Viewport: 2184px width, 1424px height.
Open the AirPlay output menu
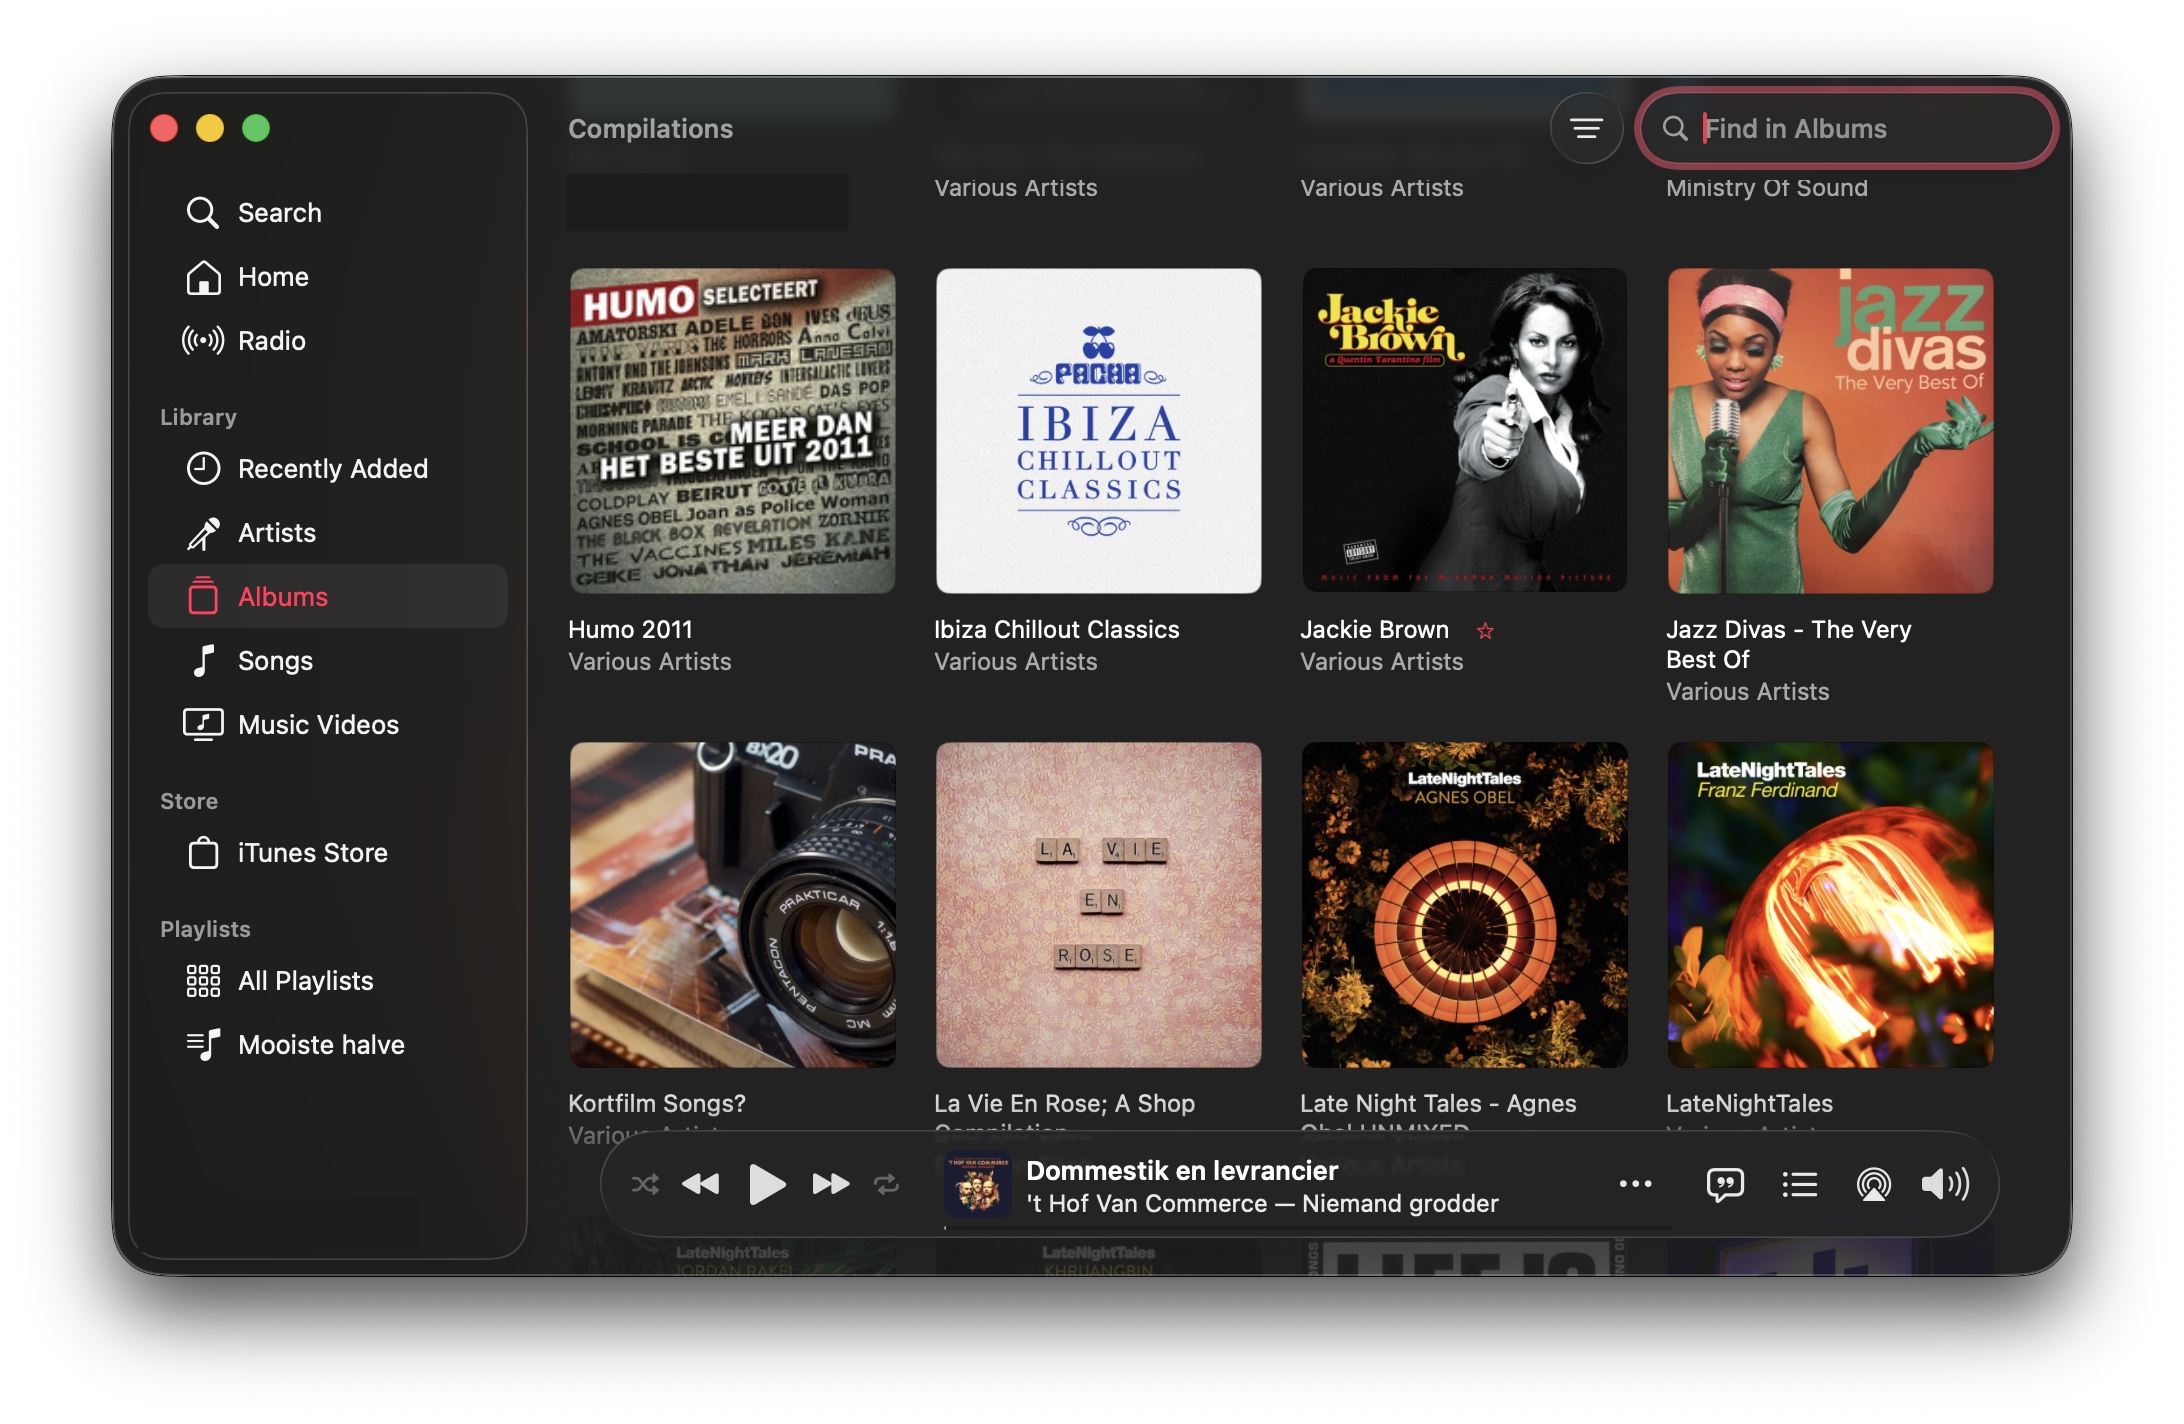[1873, 1185]
